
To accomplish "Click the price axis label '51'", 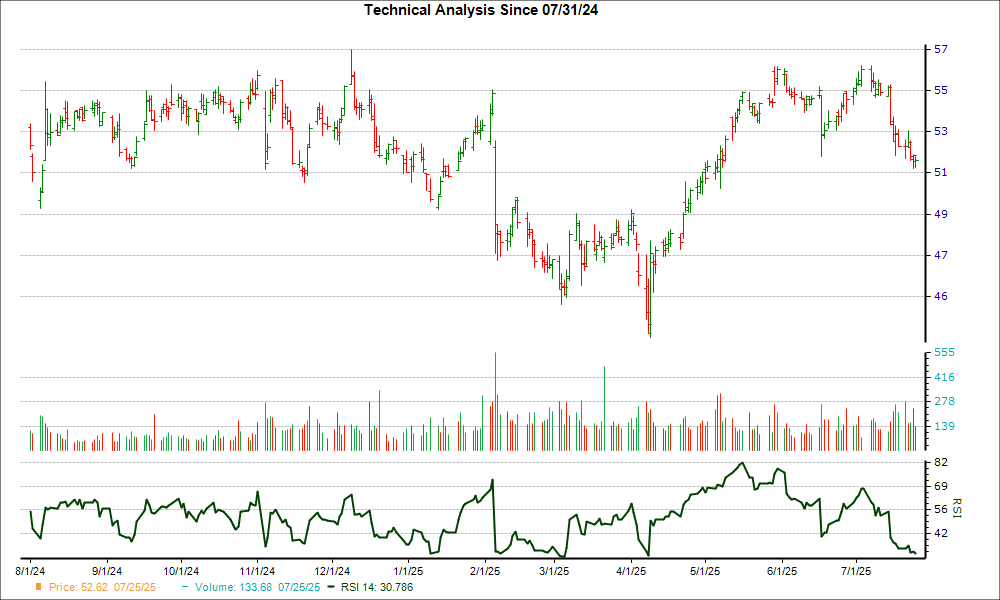I will (941, 172).
